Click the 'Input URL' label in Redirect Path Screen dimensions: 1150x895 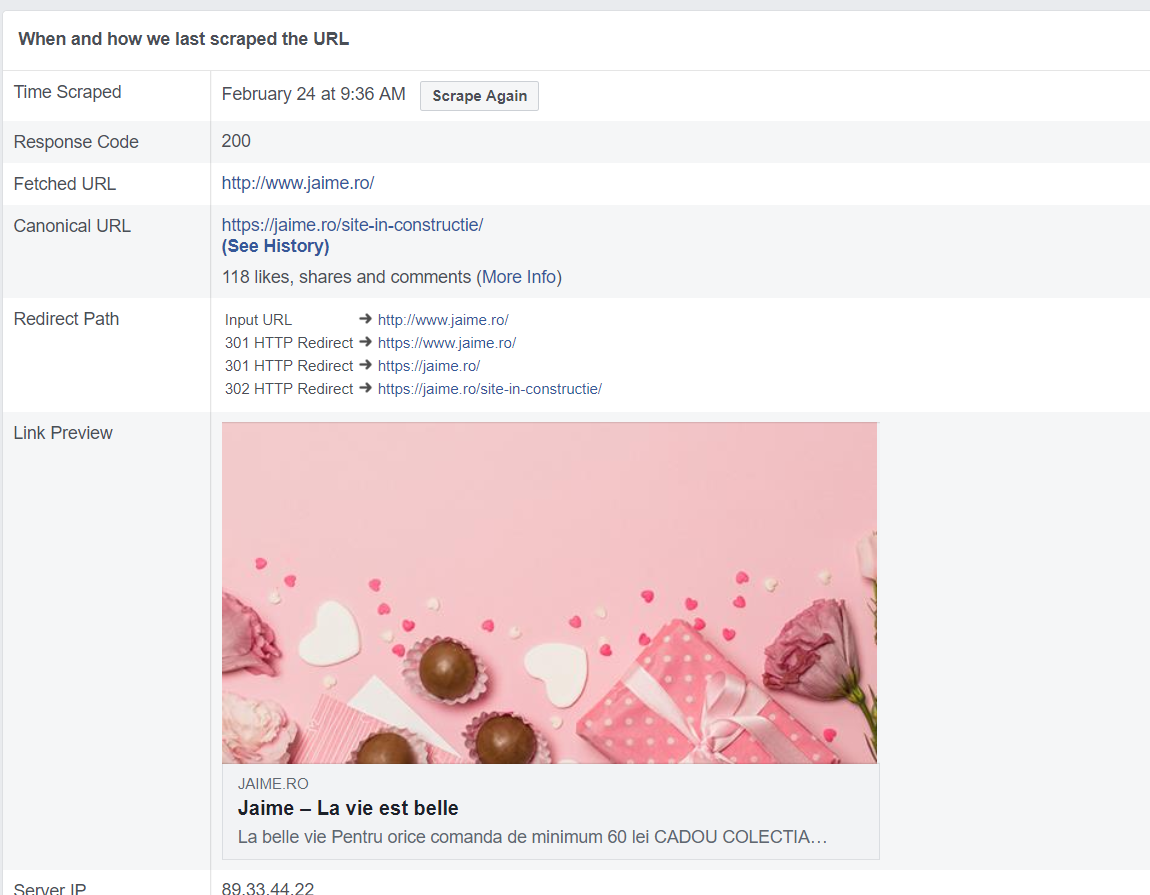click(258, 320)
